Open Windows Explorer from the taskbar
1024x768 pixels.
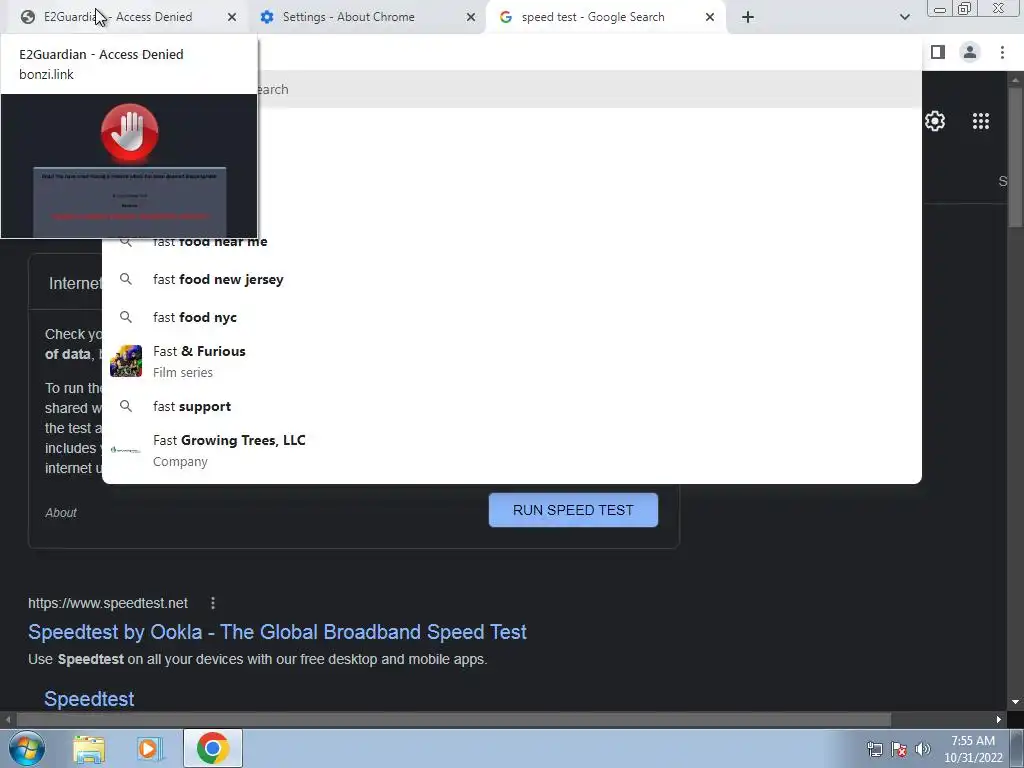pos(89,748)
